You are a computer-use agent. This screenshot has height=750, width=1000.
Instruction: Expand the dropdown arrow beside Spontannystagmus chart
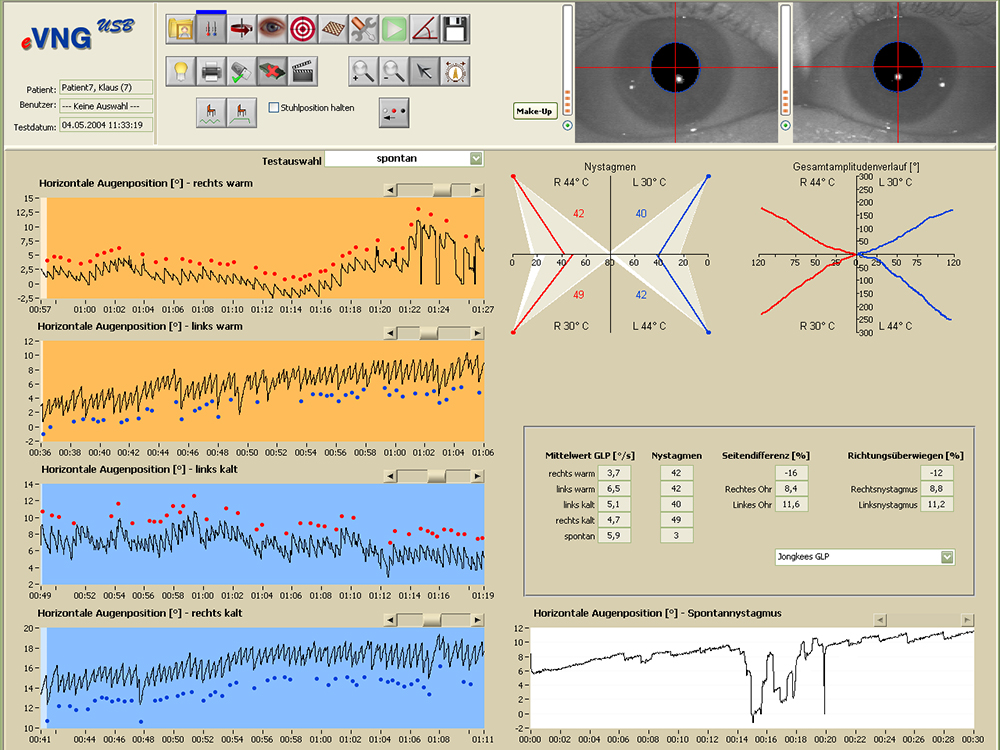[x=966, y=619]
